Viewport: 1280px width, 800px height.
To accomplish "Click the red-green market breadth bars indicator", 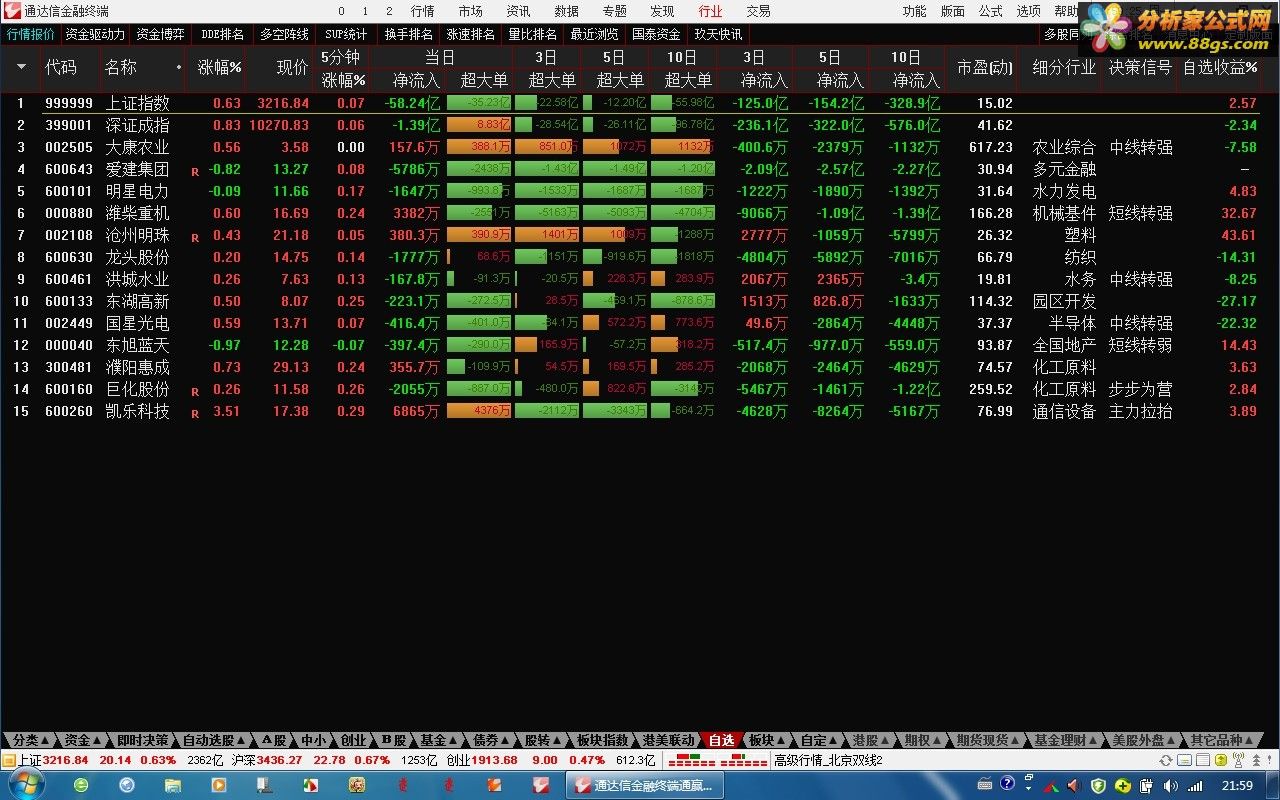I will click(x=717, y=761).
